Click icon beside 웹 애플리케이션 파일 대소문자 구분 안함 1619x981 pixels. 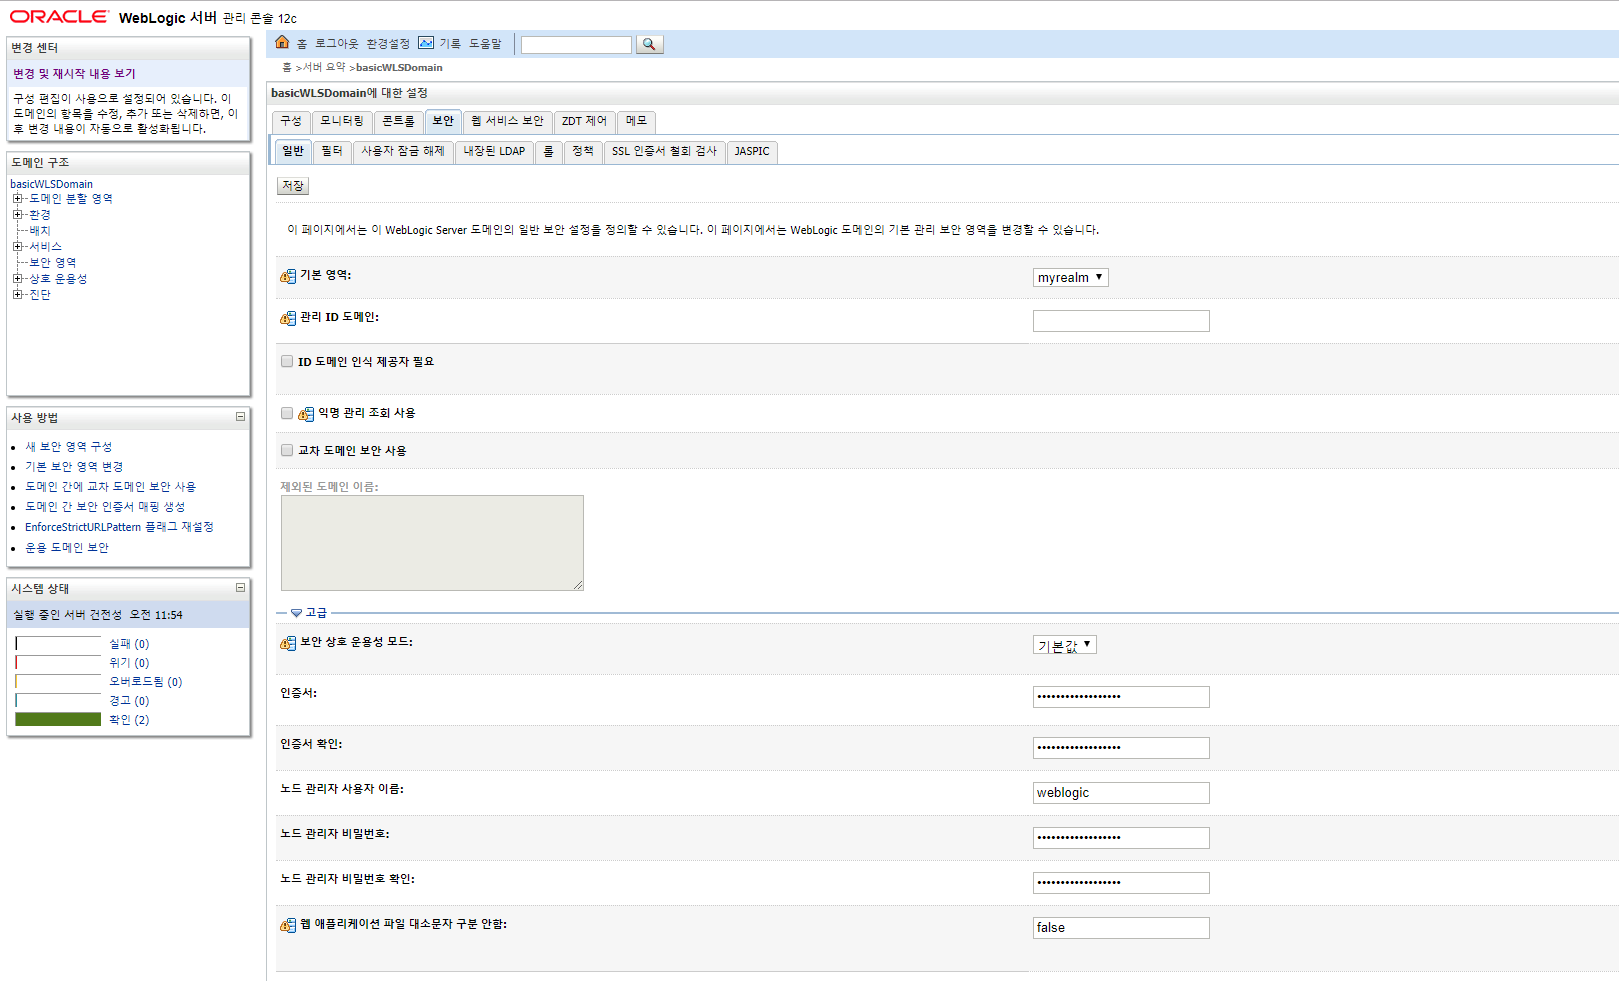tap(288, 925)
